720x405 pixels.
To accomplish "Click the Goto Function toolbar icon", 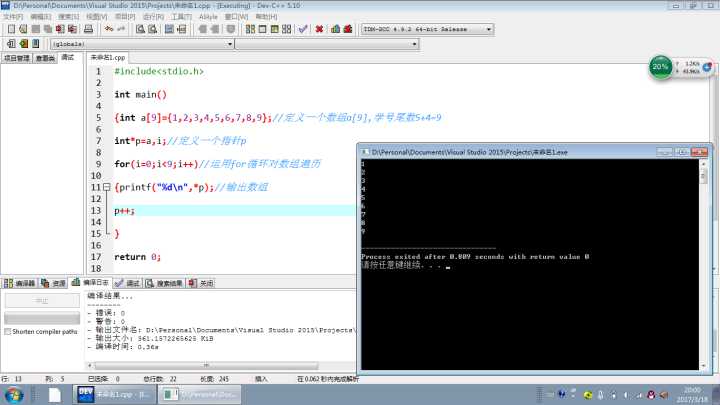I will [x=169, y=29].
